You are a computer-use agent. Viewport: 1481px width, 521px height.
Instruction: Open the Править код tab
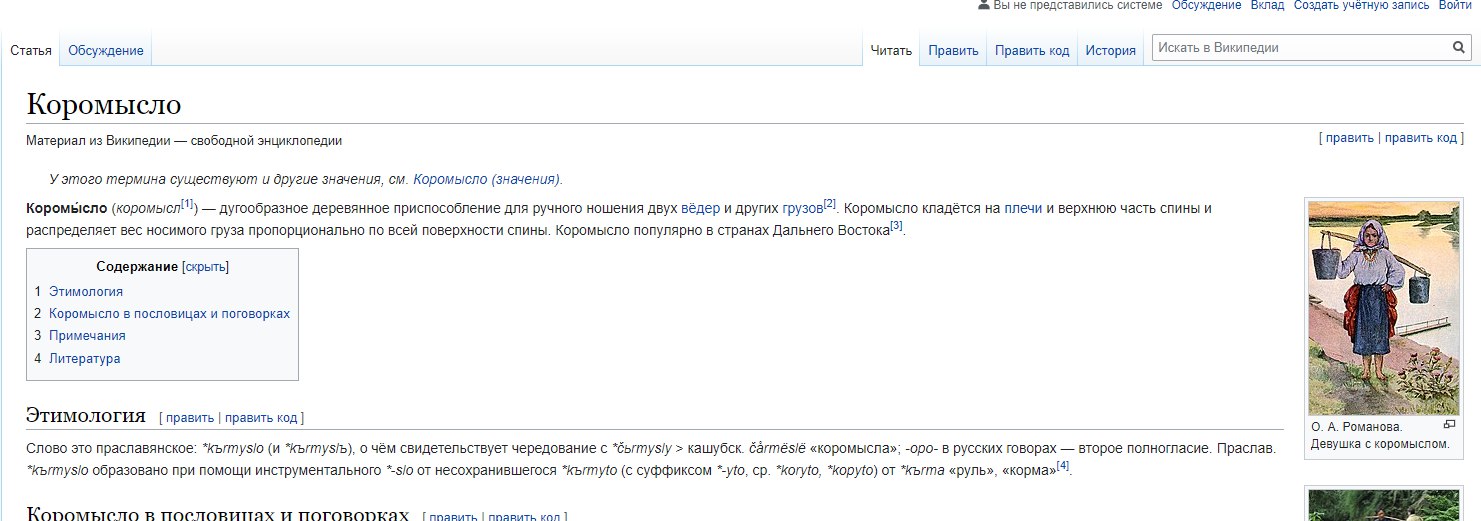pyautogui.click(x=1032, y=50)
